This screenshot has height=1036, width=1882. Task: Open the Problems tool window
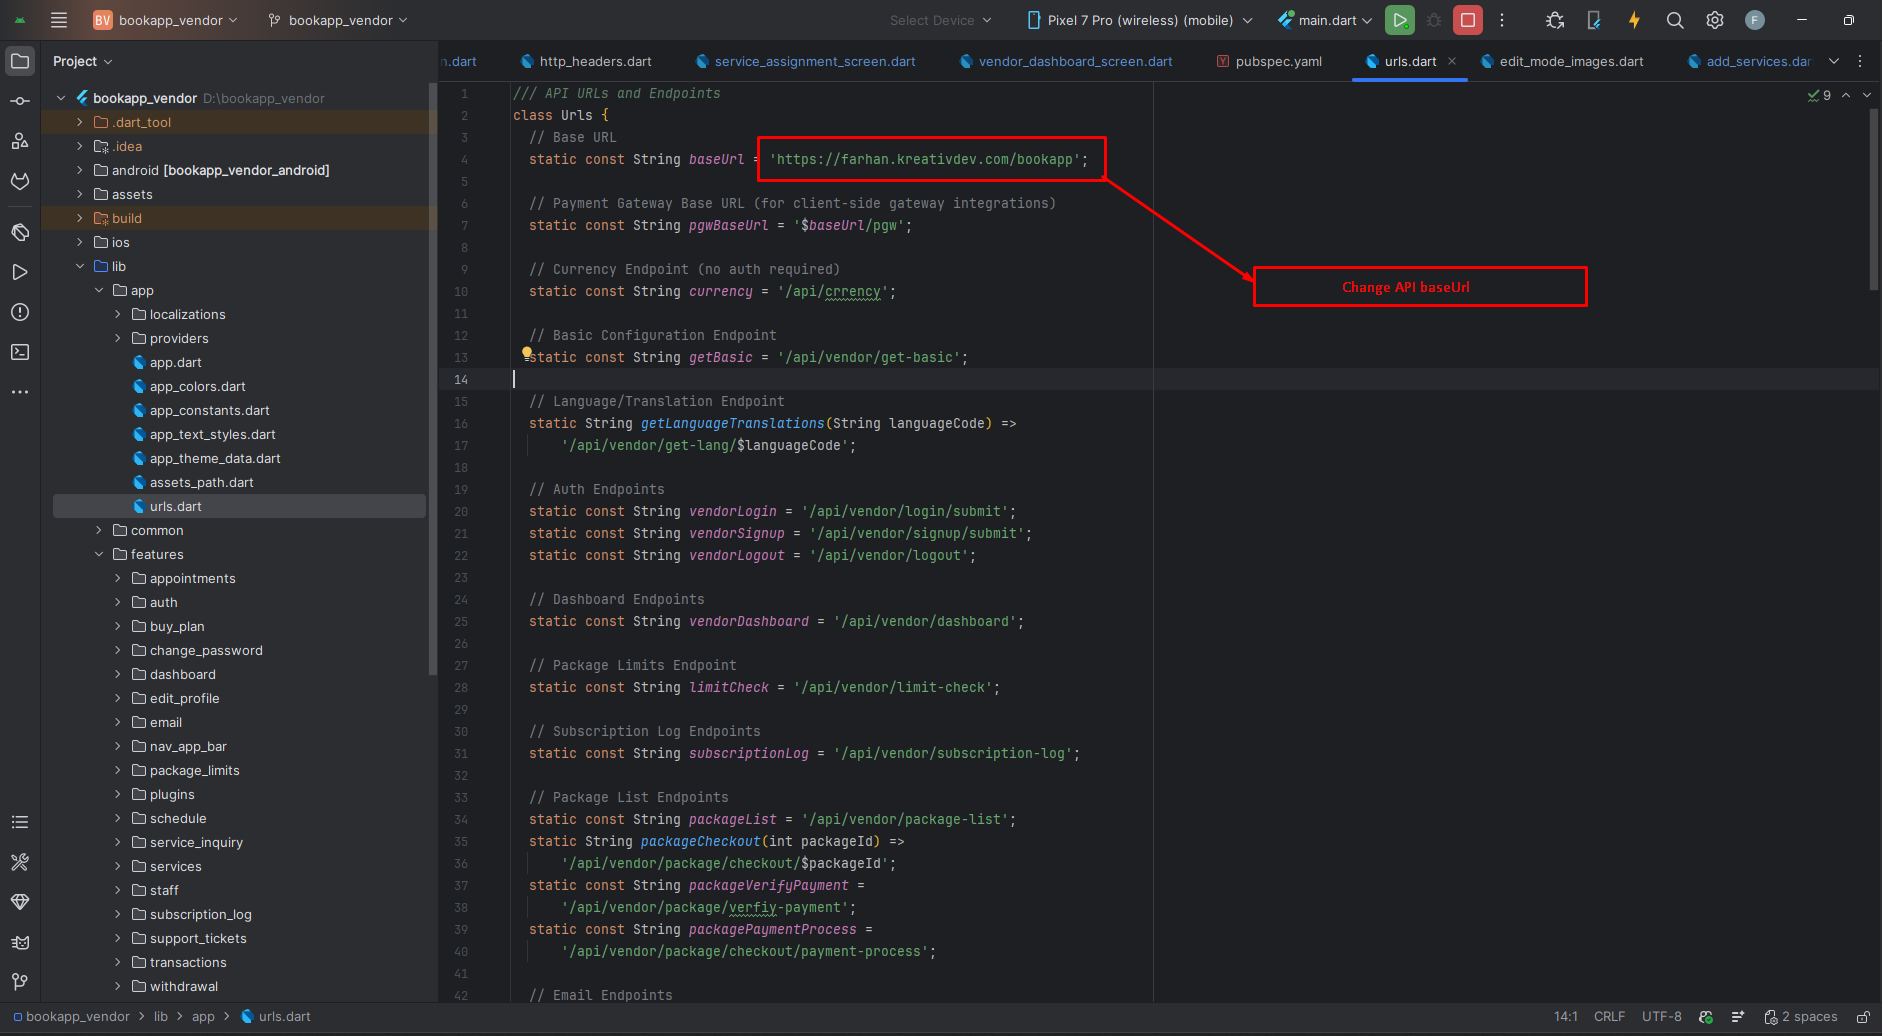tap(20, 312)
